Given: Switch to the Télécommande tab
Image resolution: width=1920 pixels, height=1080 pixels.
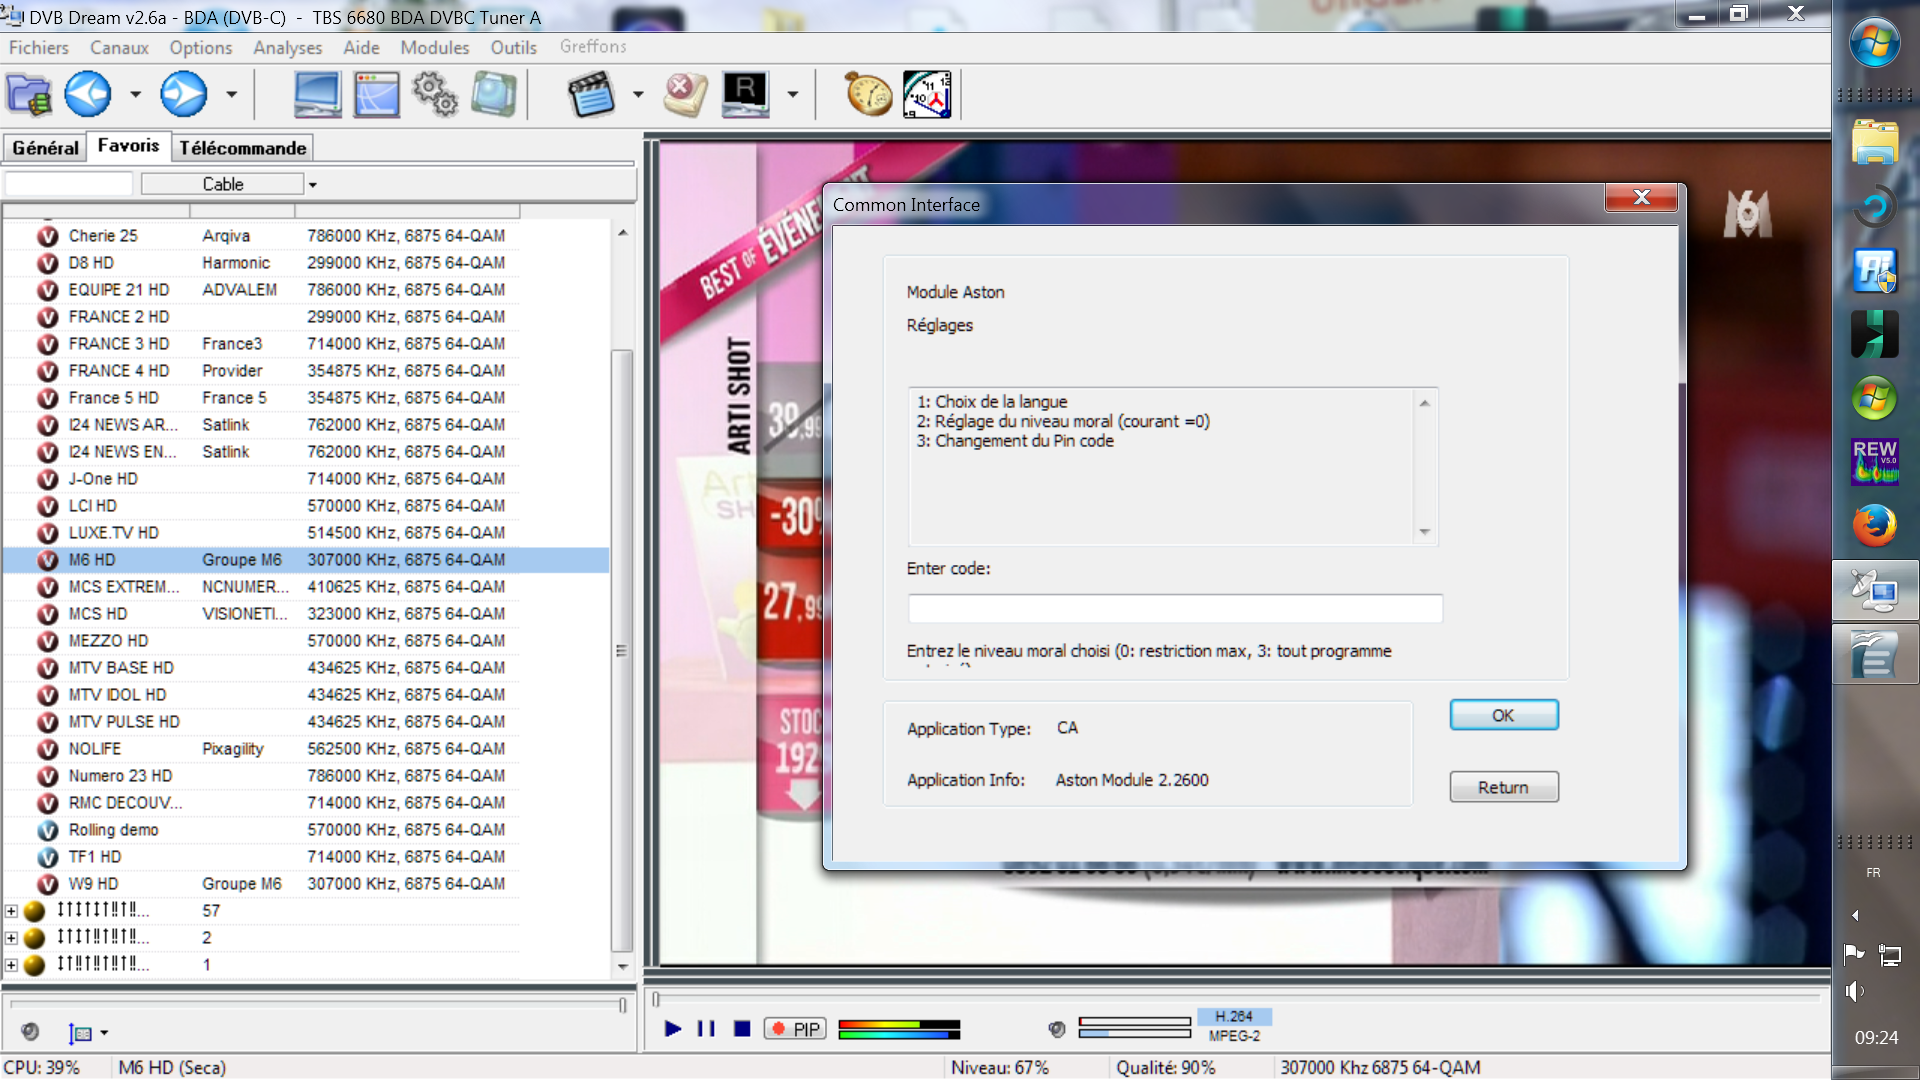Looking at the screenshot, I should (243, 148).
